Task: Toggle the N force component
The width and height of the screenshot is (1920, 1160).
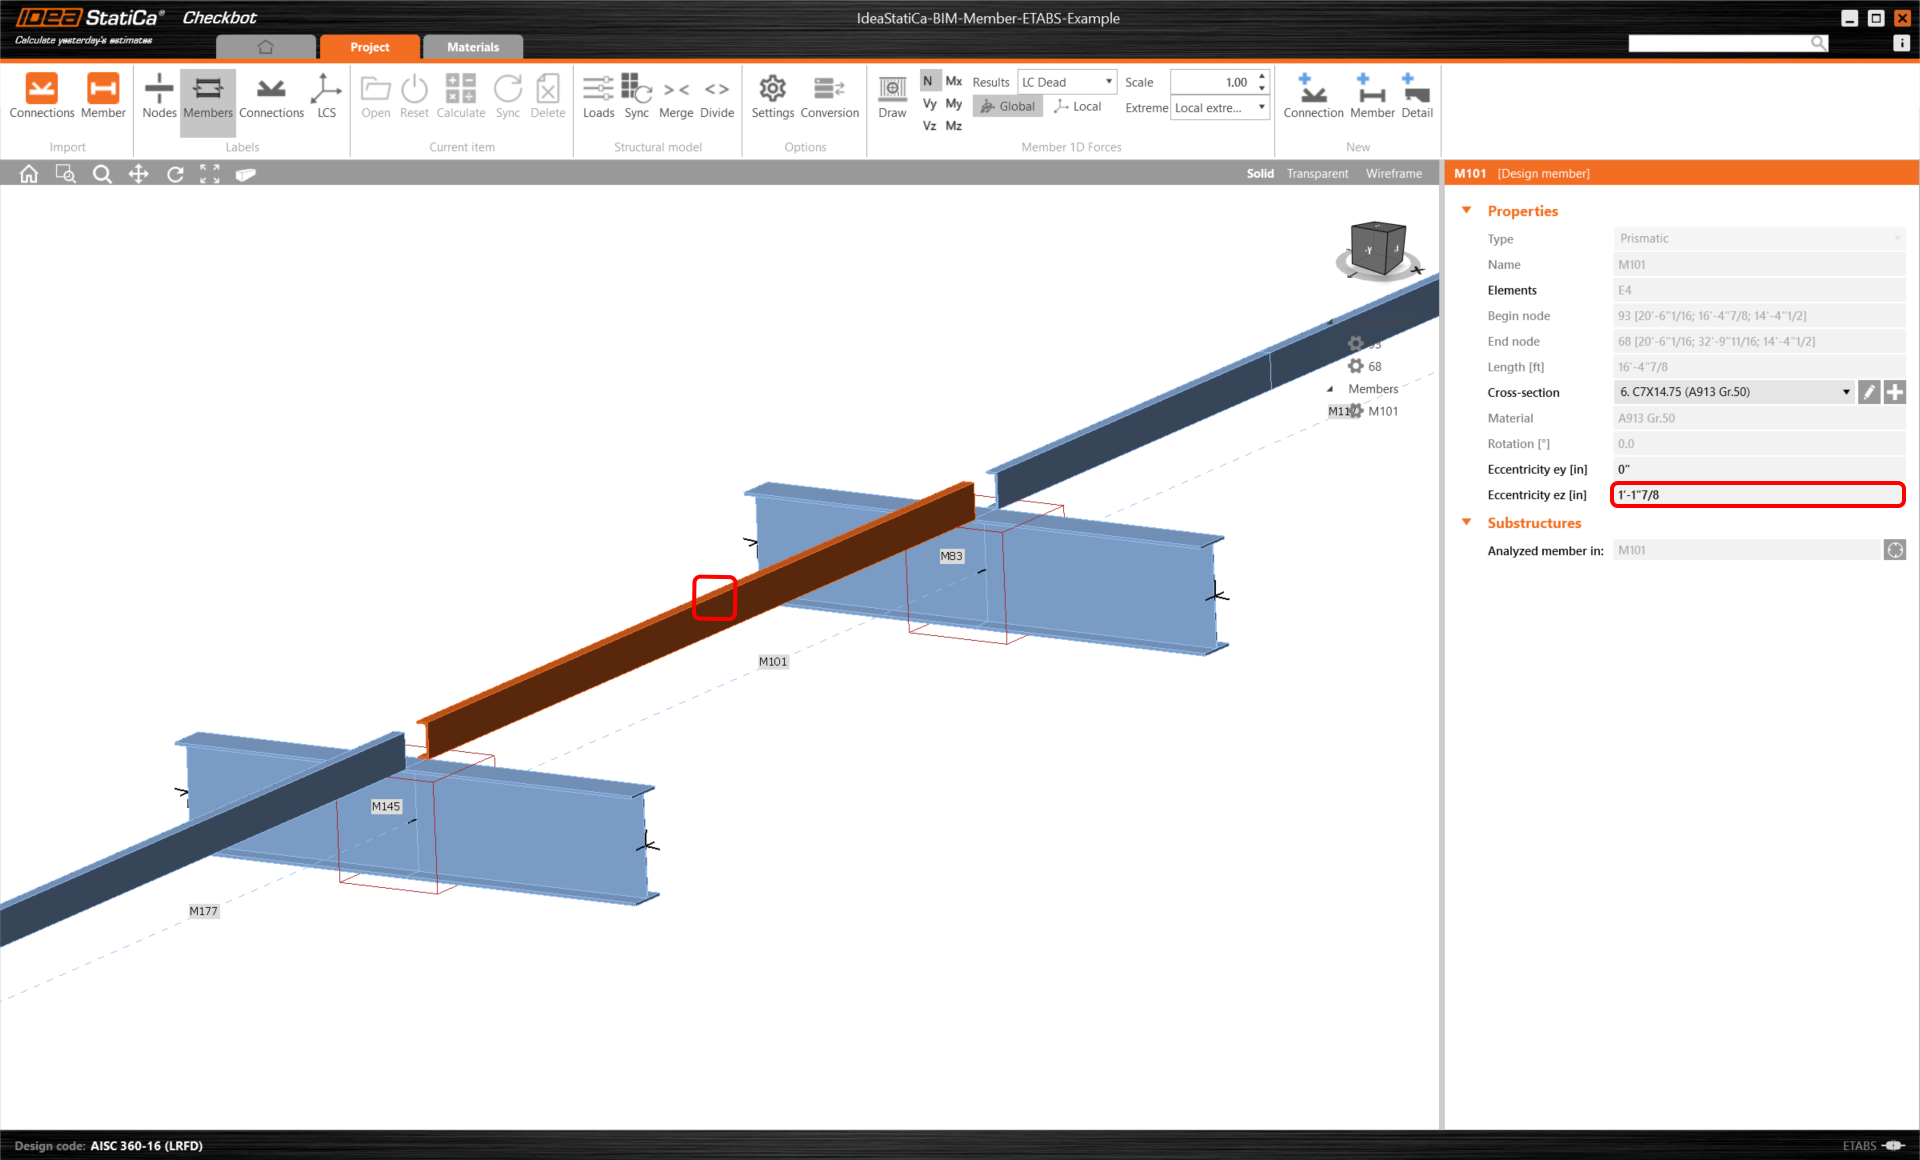Action: point(928,81)
